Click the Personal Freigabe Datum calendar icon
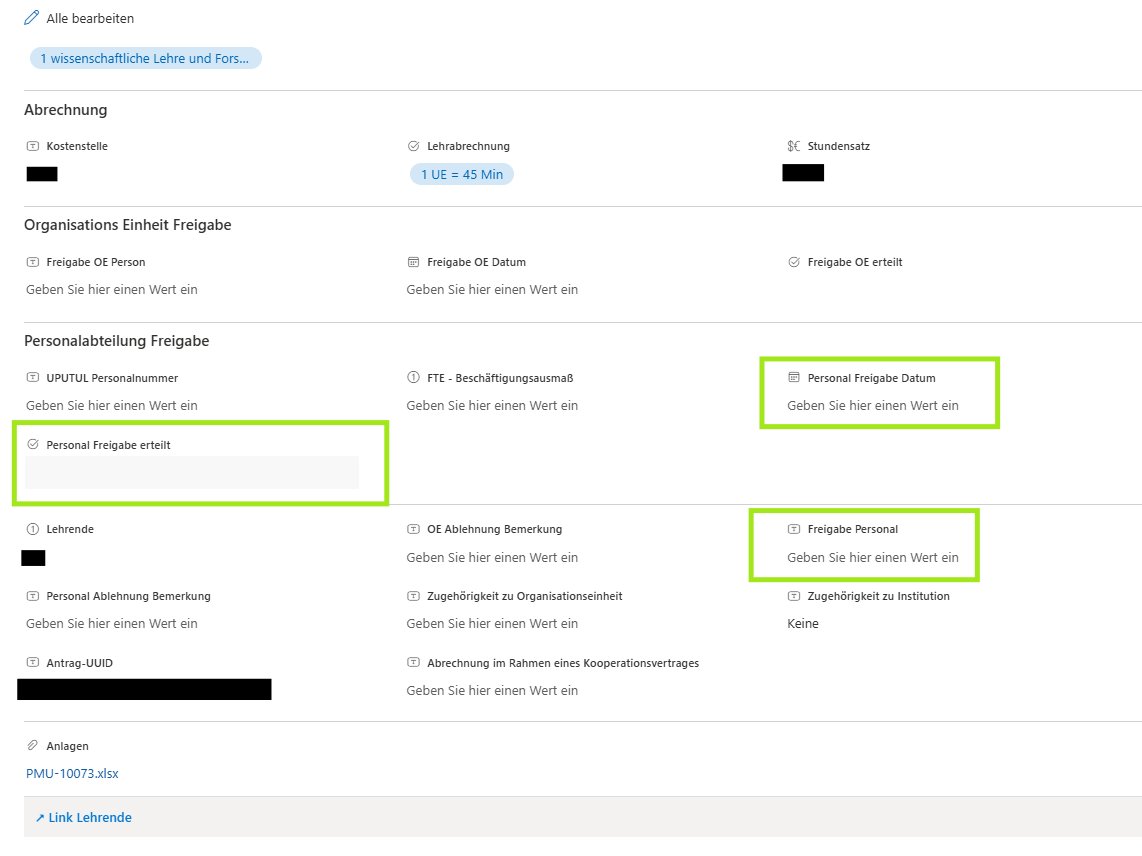The width and height of the screenshot is (1142, 856). [794, 377]
